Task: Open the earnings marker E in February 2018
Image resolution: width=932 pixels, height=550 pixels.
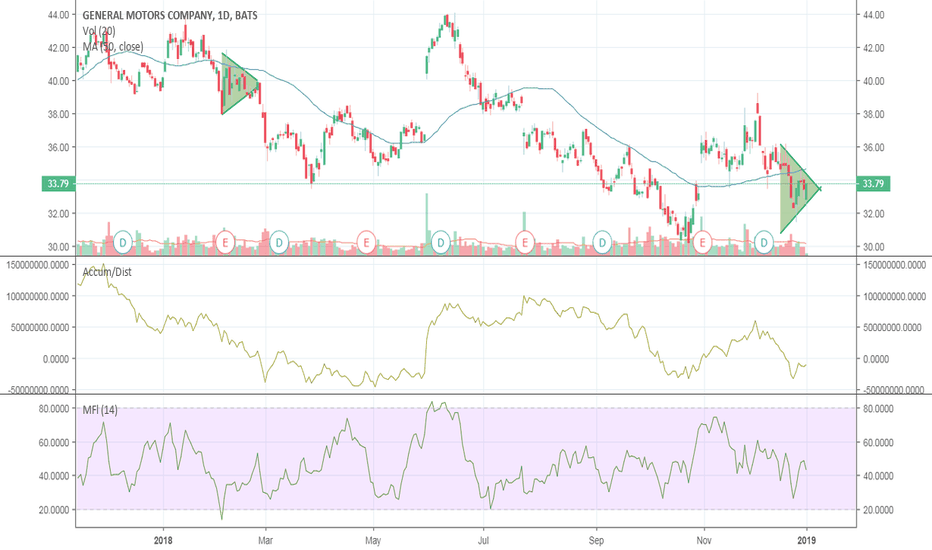Action: point(225,243)
